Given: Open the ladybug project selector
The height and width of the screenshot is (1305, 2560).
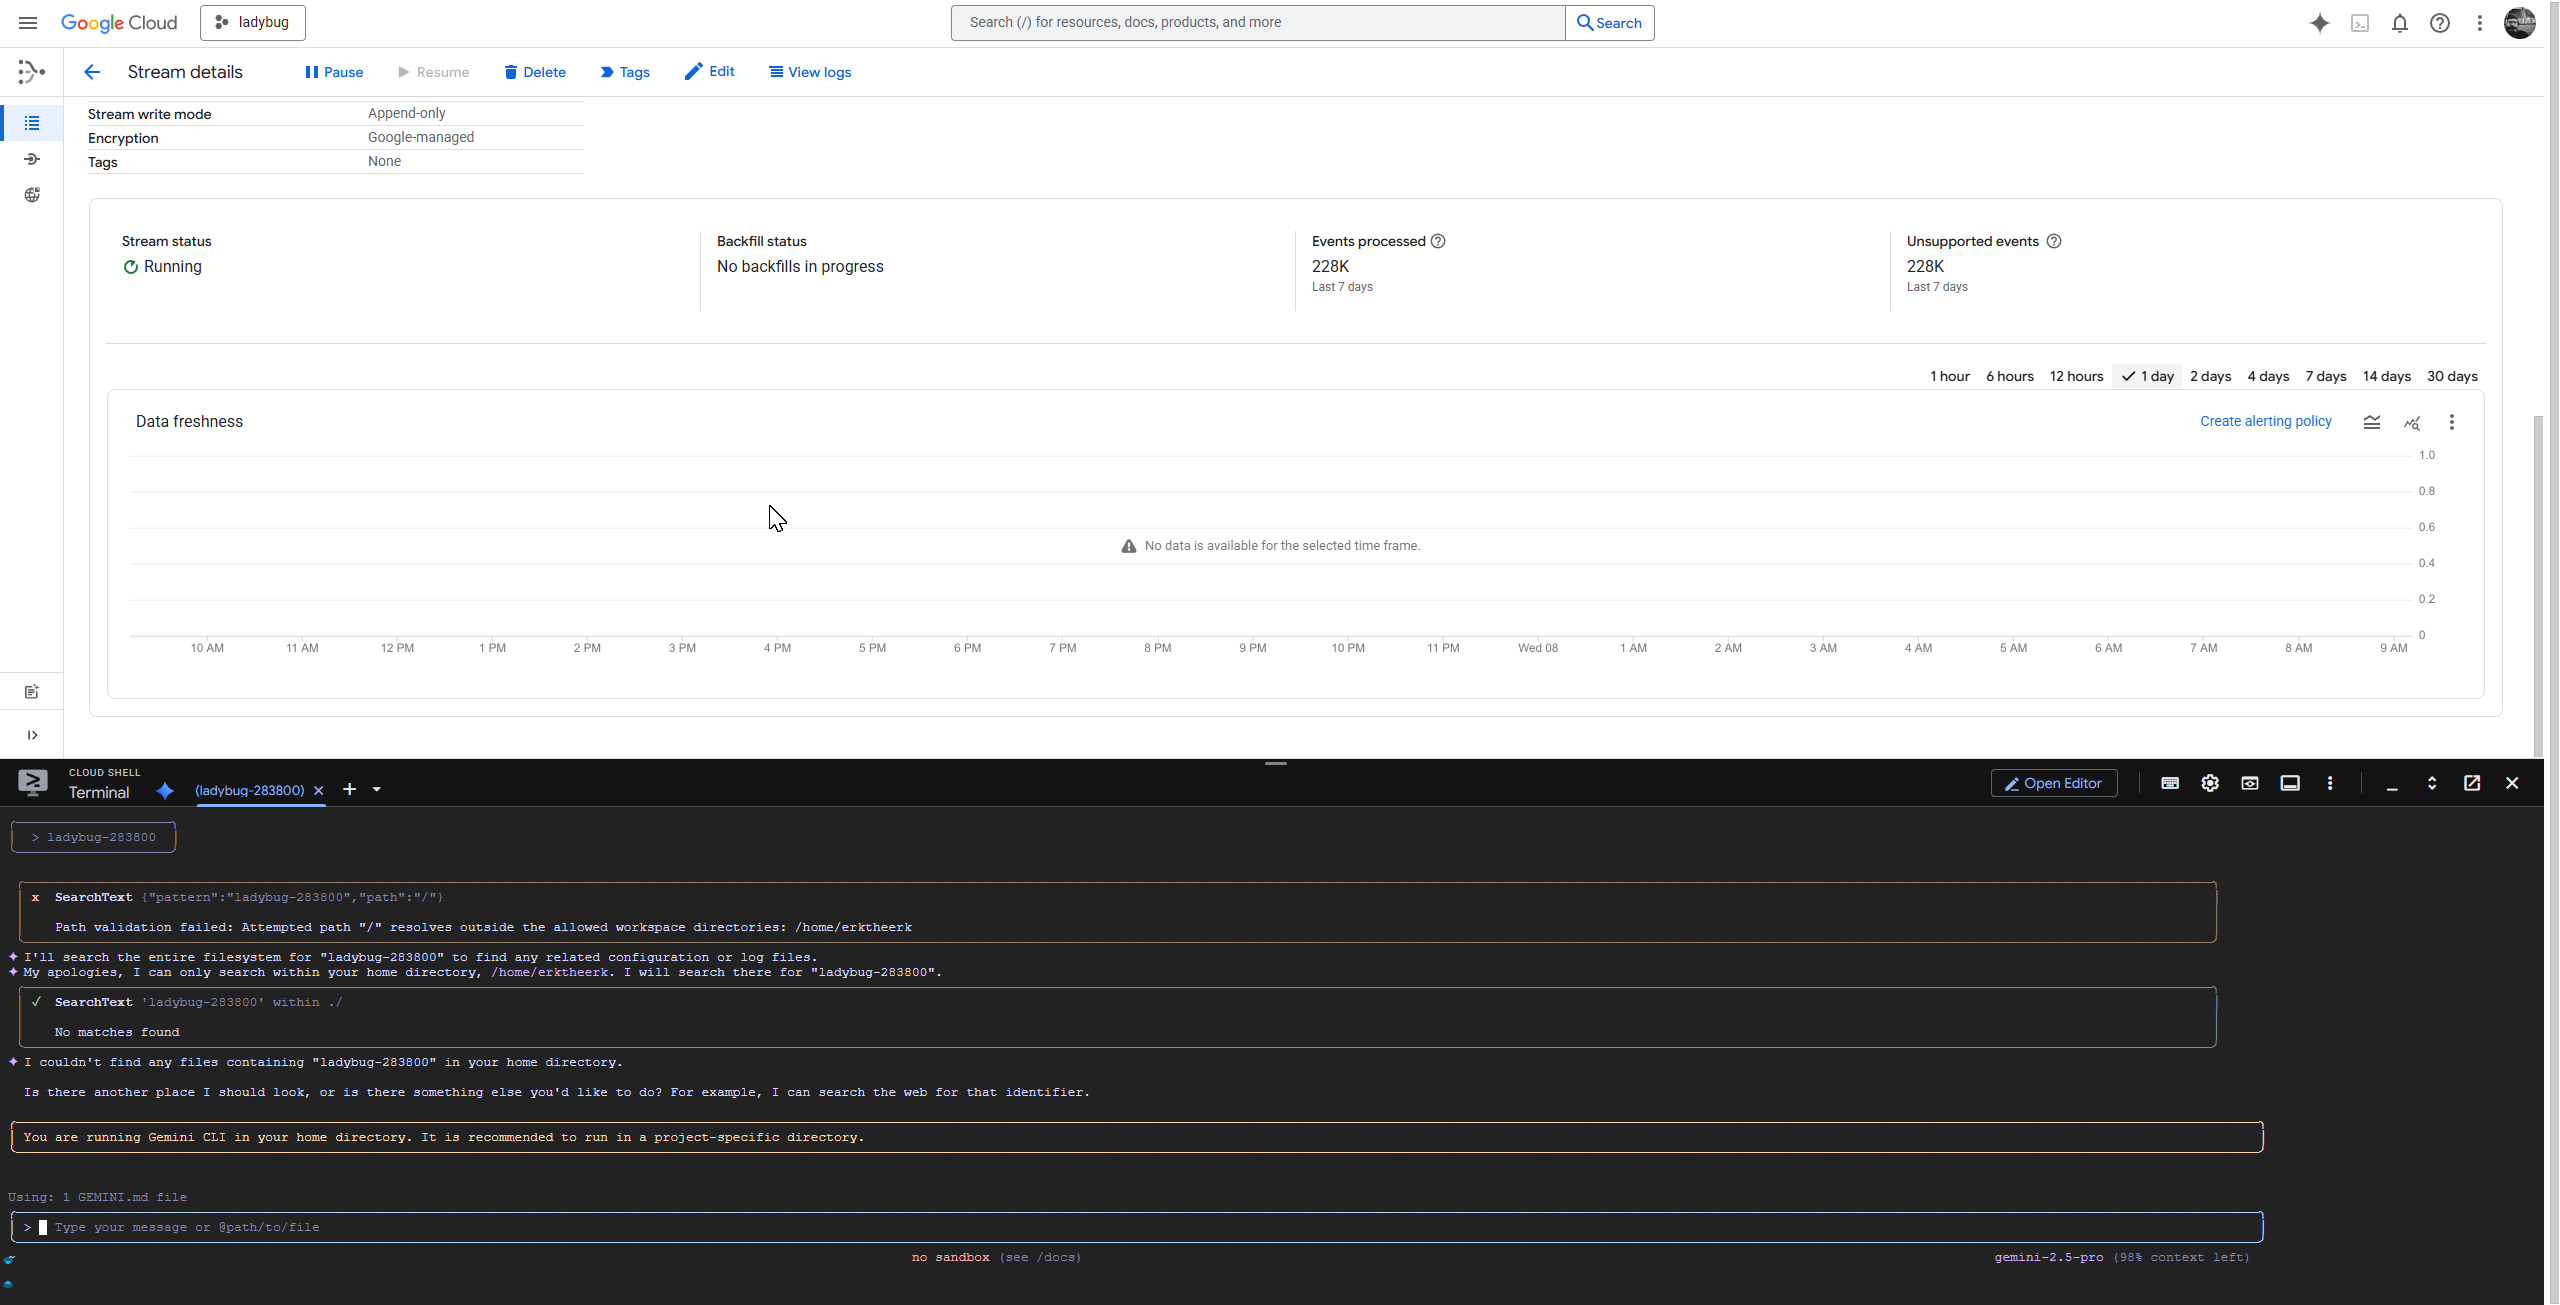Looking at the screenshot, I should (253, 22).
